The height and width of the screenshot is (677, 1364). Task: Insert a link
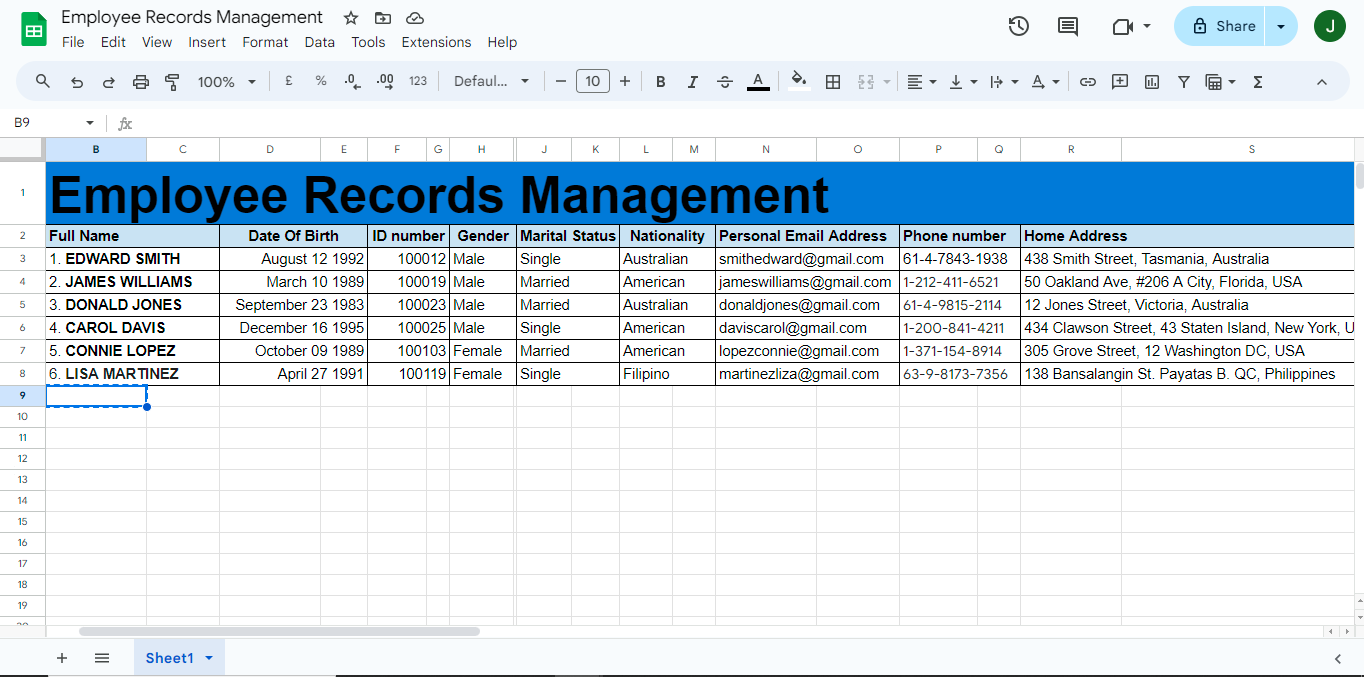1088,82
